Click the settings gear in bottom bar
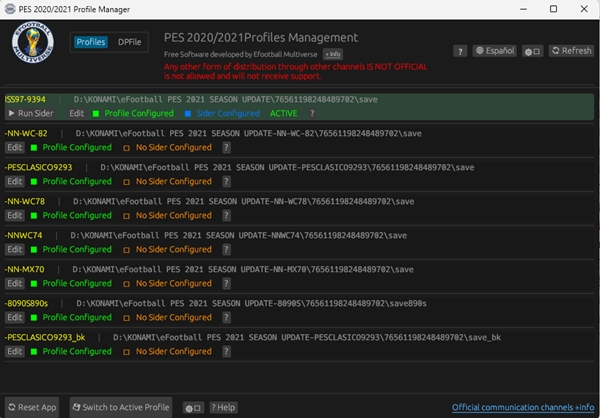The image size is (600, 418). 193,407
